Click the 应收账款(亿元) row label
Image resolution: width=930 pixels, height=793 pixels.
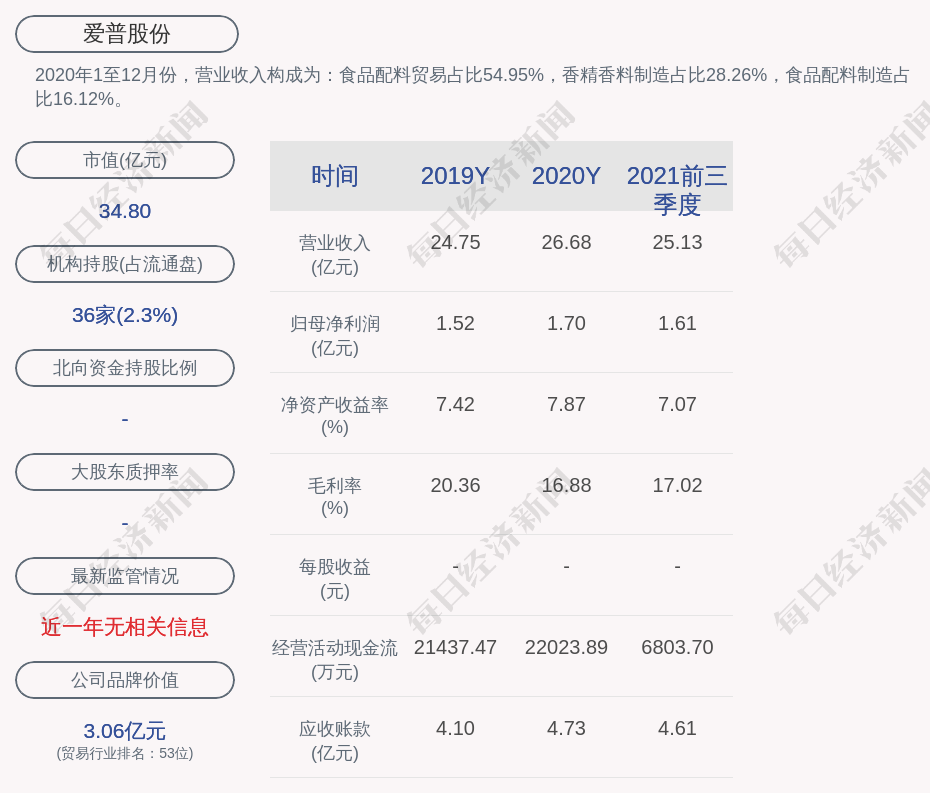coord(335,741)
